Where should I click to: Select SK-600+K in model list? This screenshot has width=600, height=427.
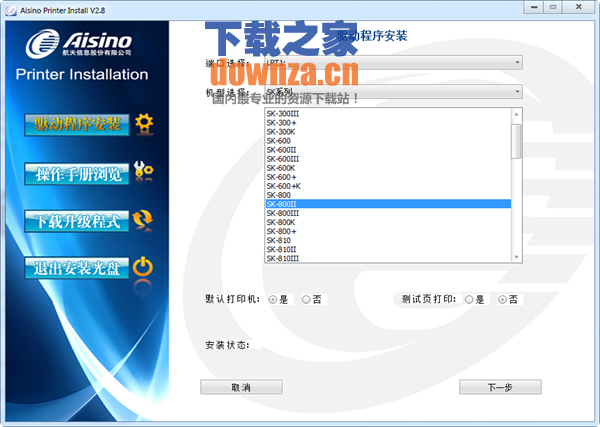(x=388, y=186)
